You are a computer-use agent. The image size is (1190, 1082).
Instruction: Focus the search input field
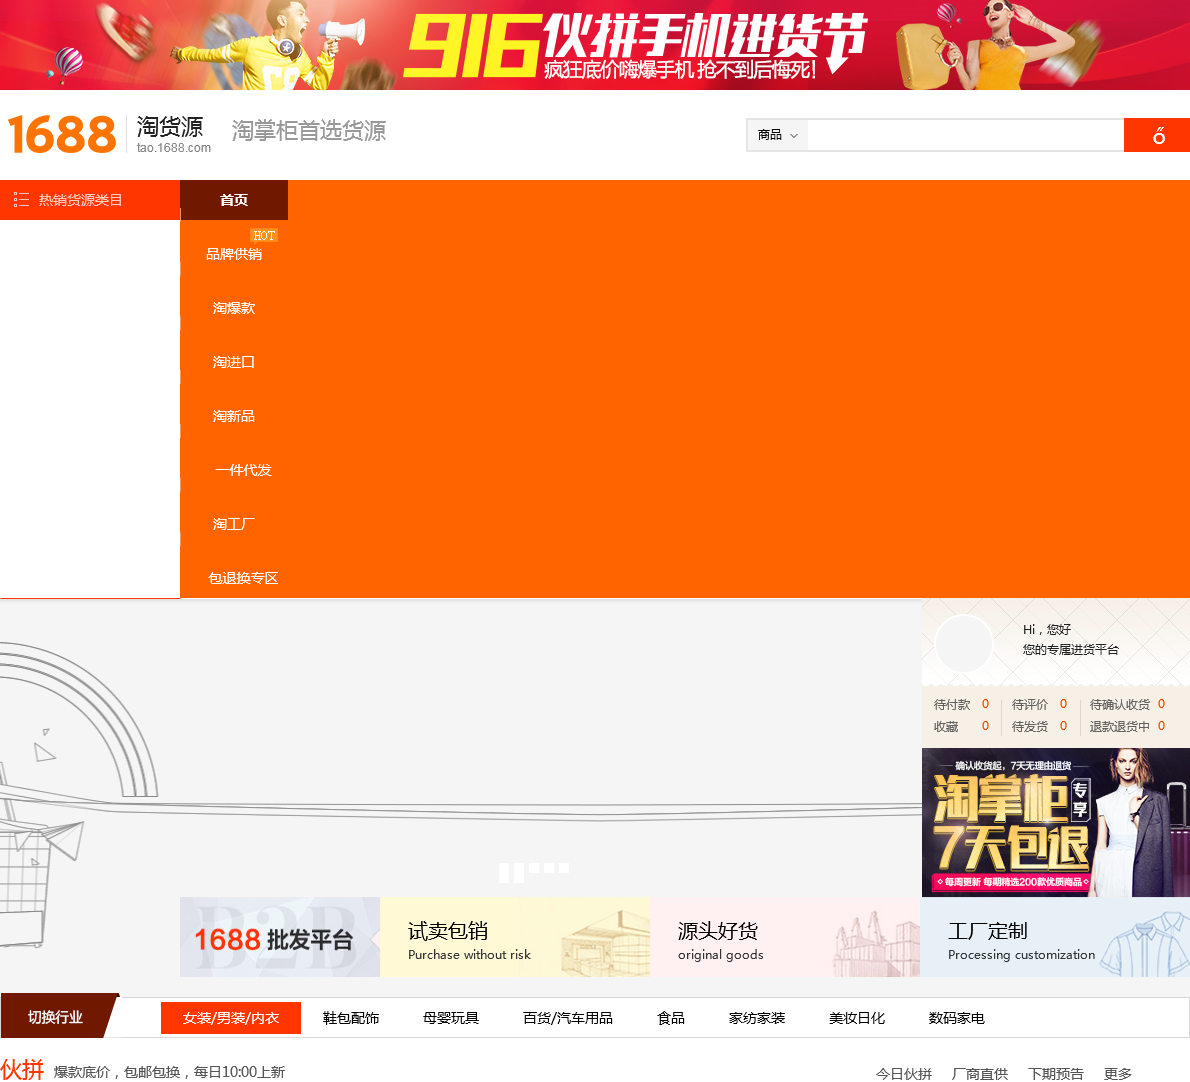point(965,135)
